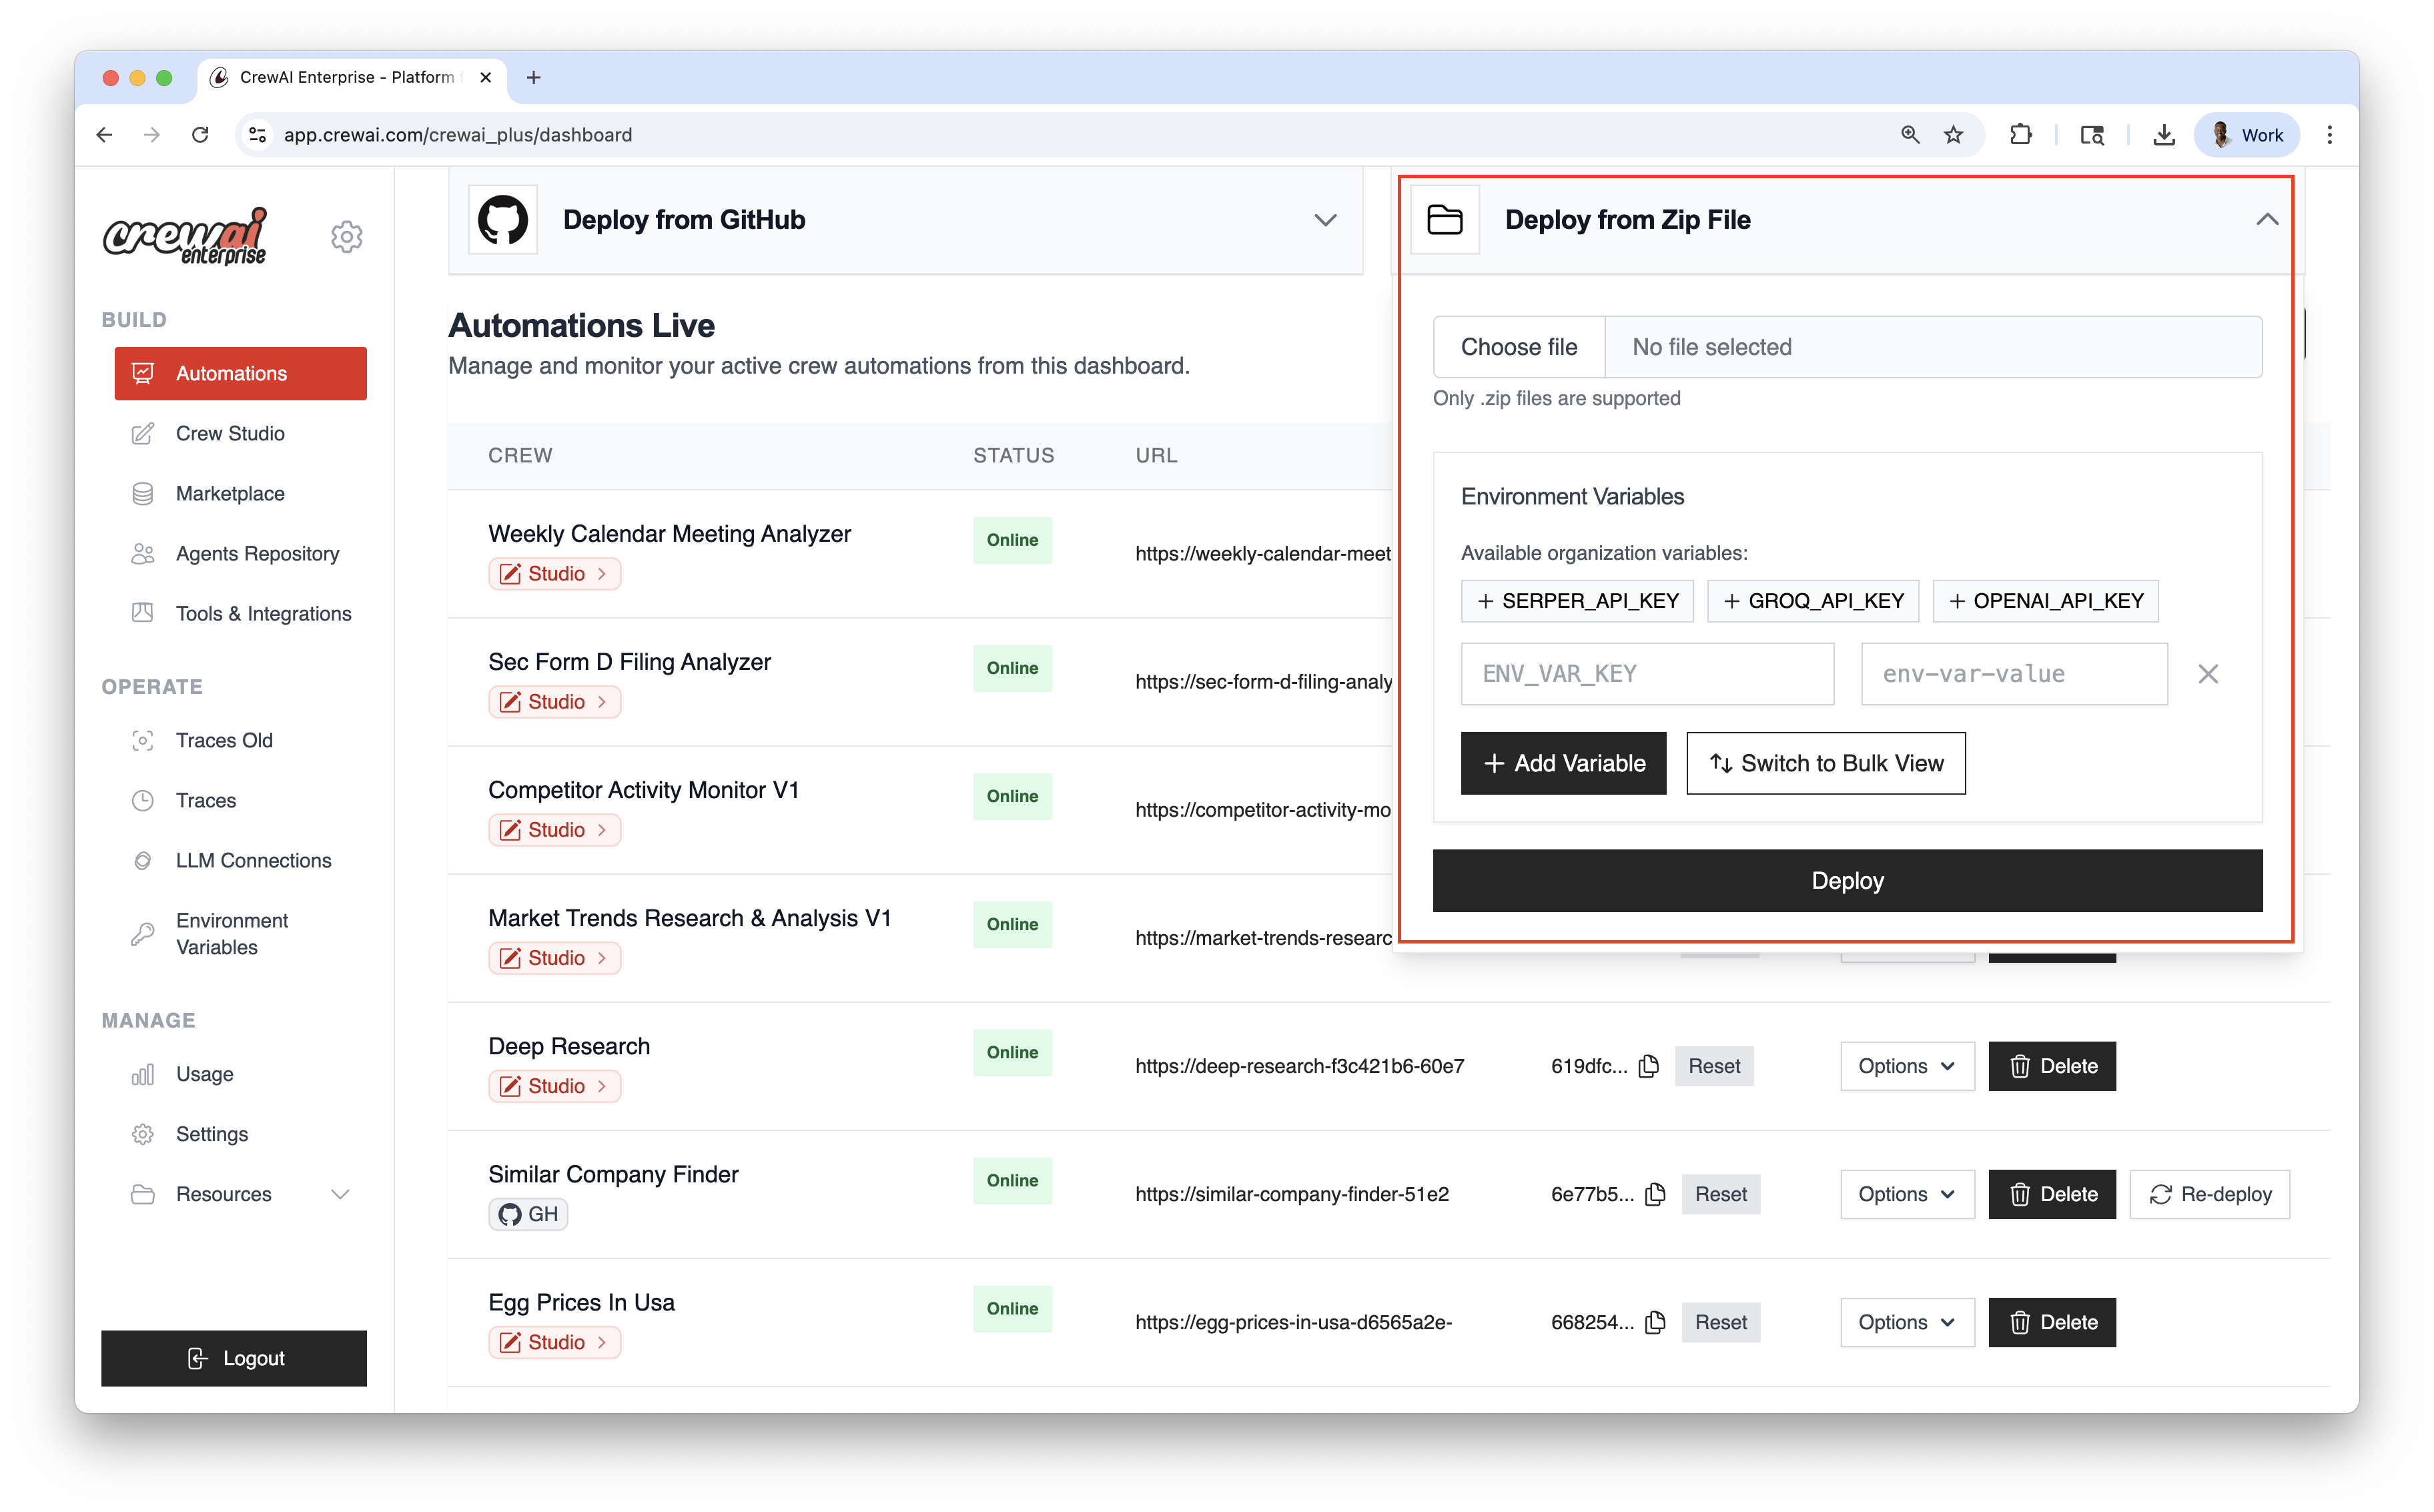Click the LLM Connections icon
Image resolution: width=2434 pixels, height=1512 pixels.
143,860
